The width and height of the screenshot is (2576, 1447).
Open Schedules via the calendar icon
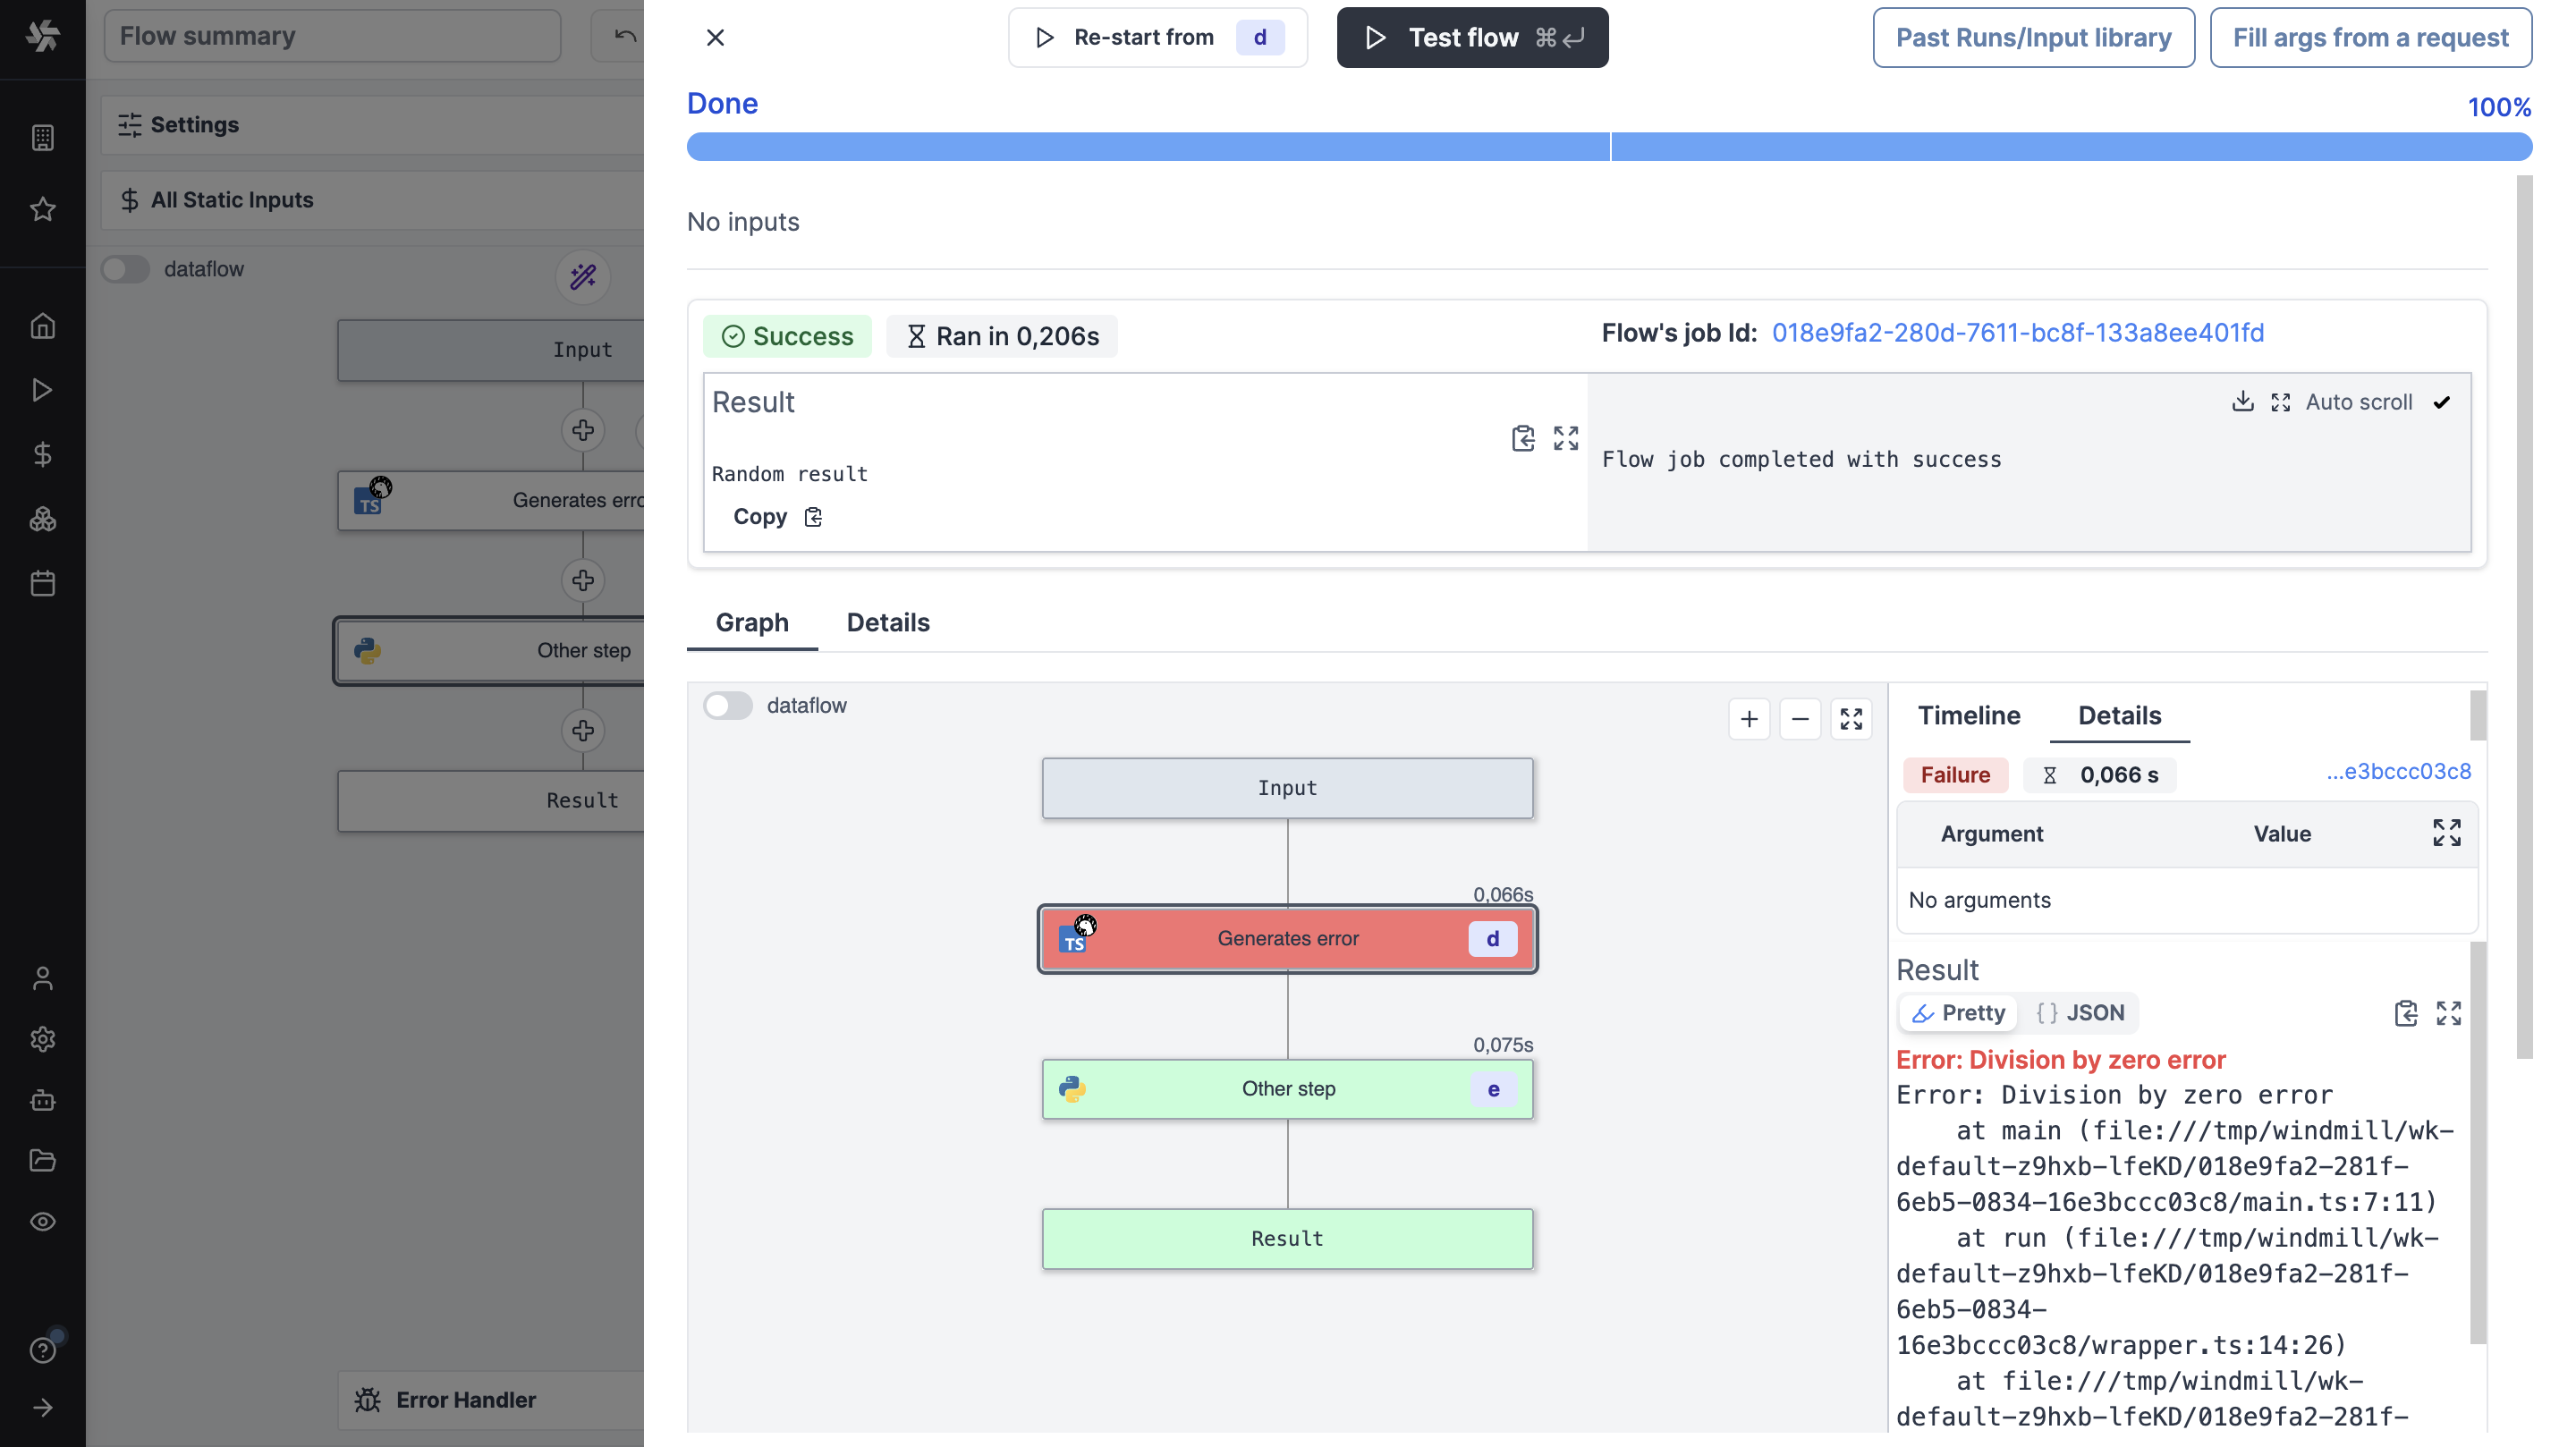tap(43, 583)
